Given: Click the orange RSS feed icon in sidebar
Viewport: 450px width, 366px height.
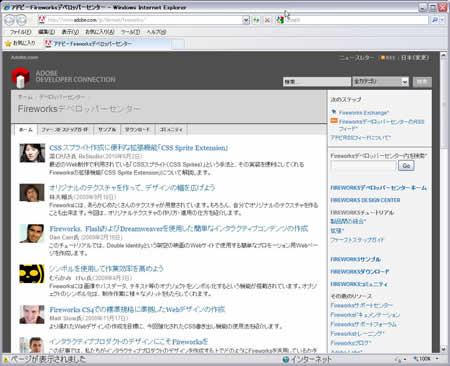Looking at the screenshot, I should [x=334, y=121].
